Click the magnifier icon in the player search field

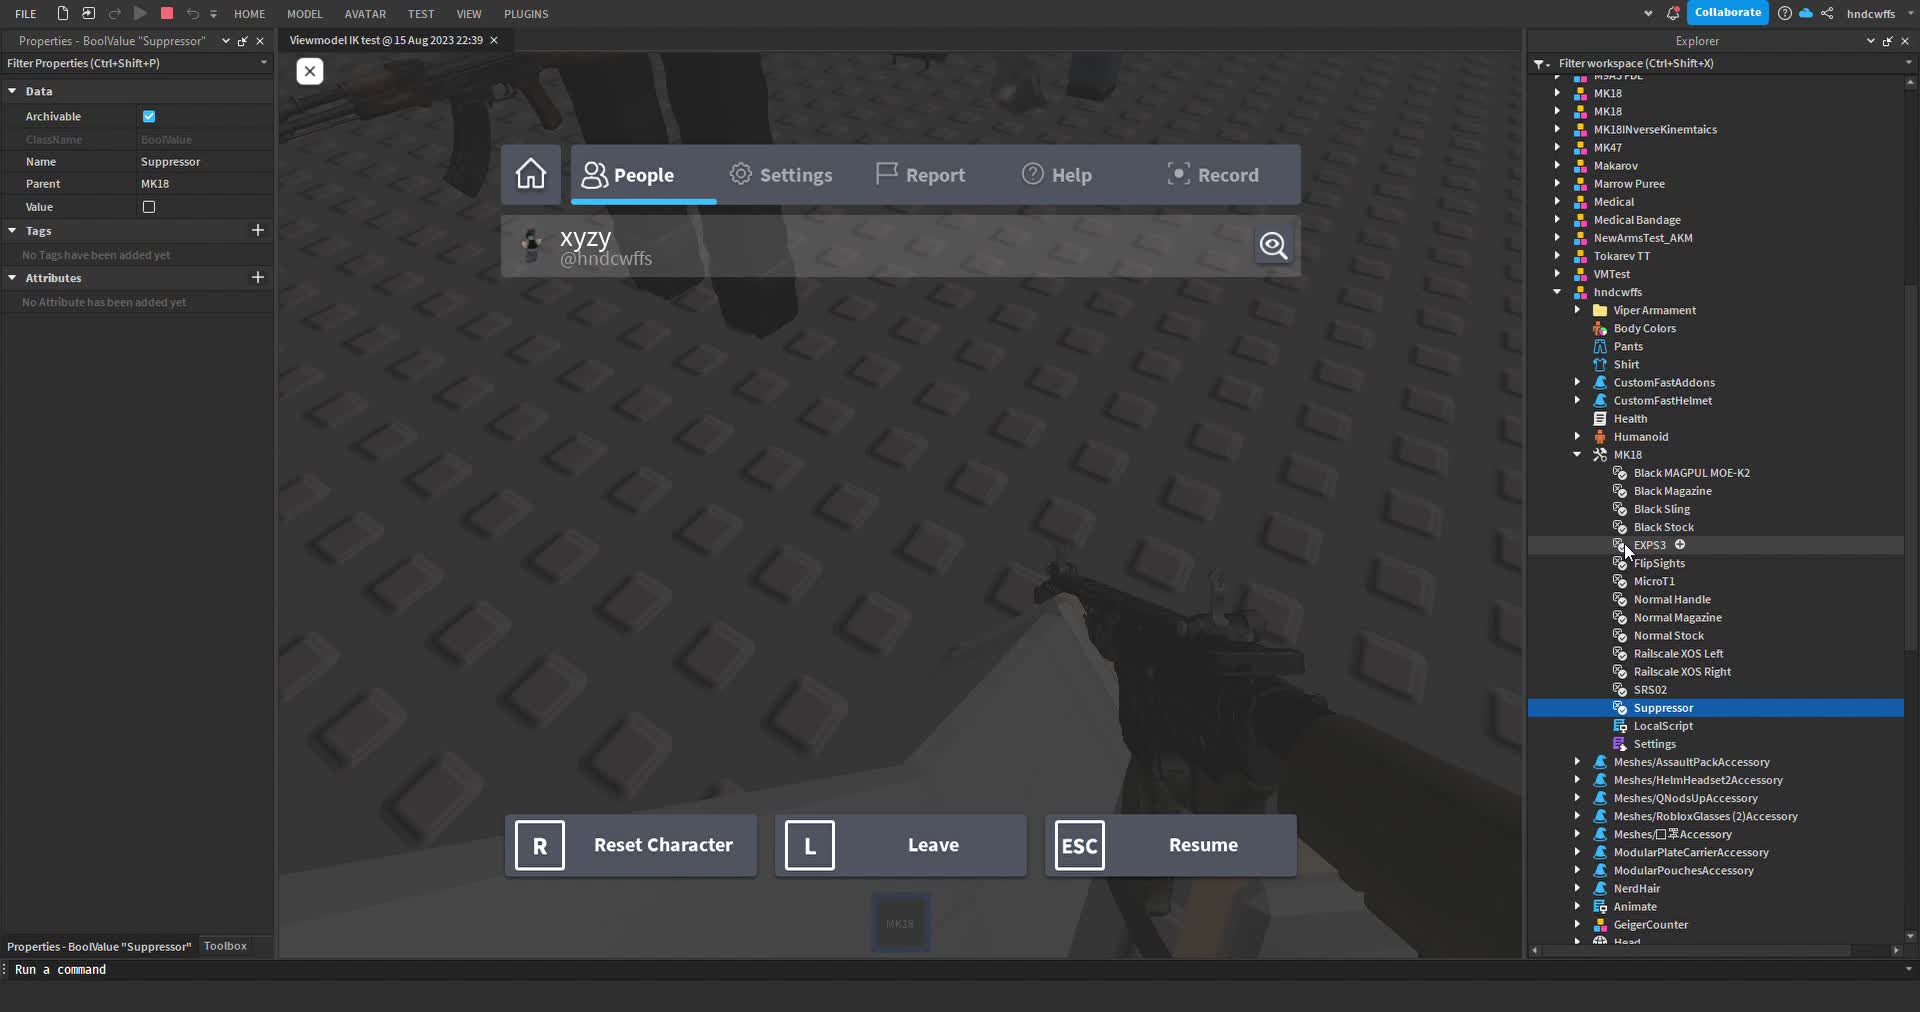click(x=1274, y=246)
